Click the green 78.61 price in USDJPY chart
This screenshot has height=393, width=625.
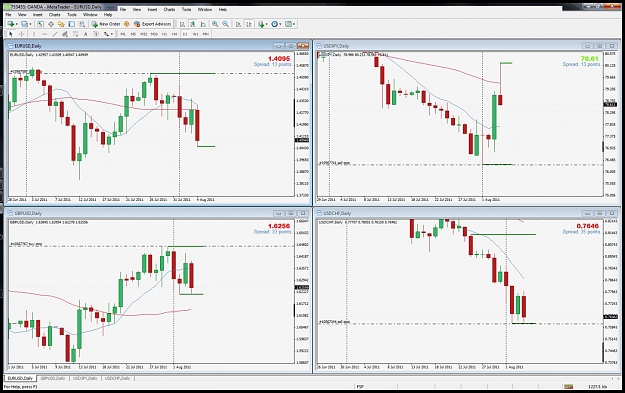[x=590, y=59]
